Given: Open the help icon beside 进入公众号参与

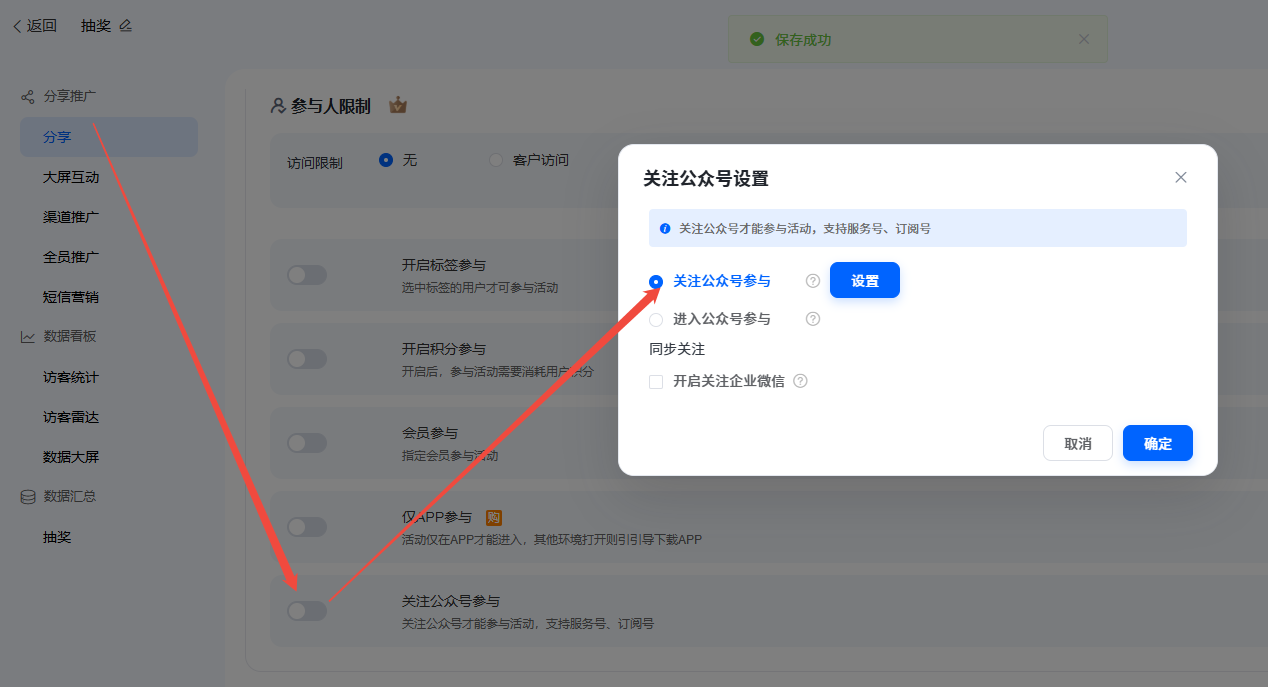Looking at the screenshot, I should (x=813, y=319).
